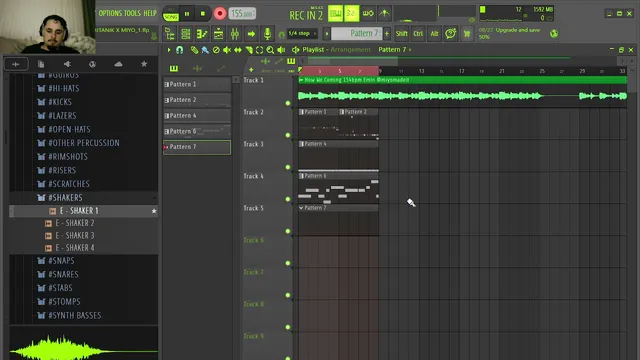Select the E - SHAKER 3 sample
The width and height of the screenshot is (640, 360).
75,236
